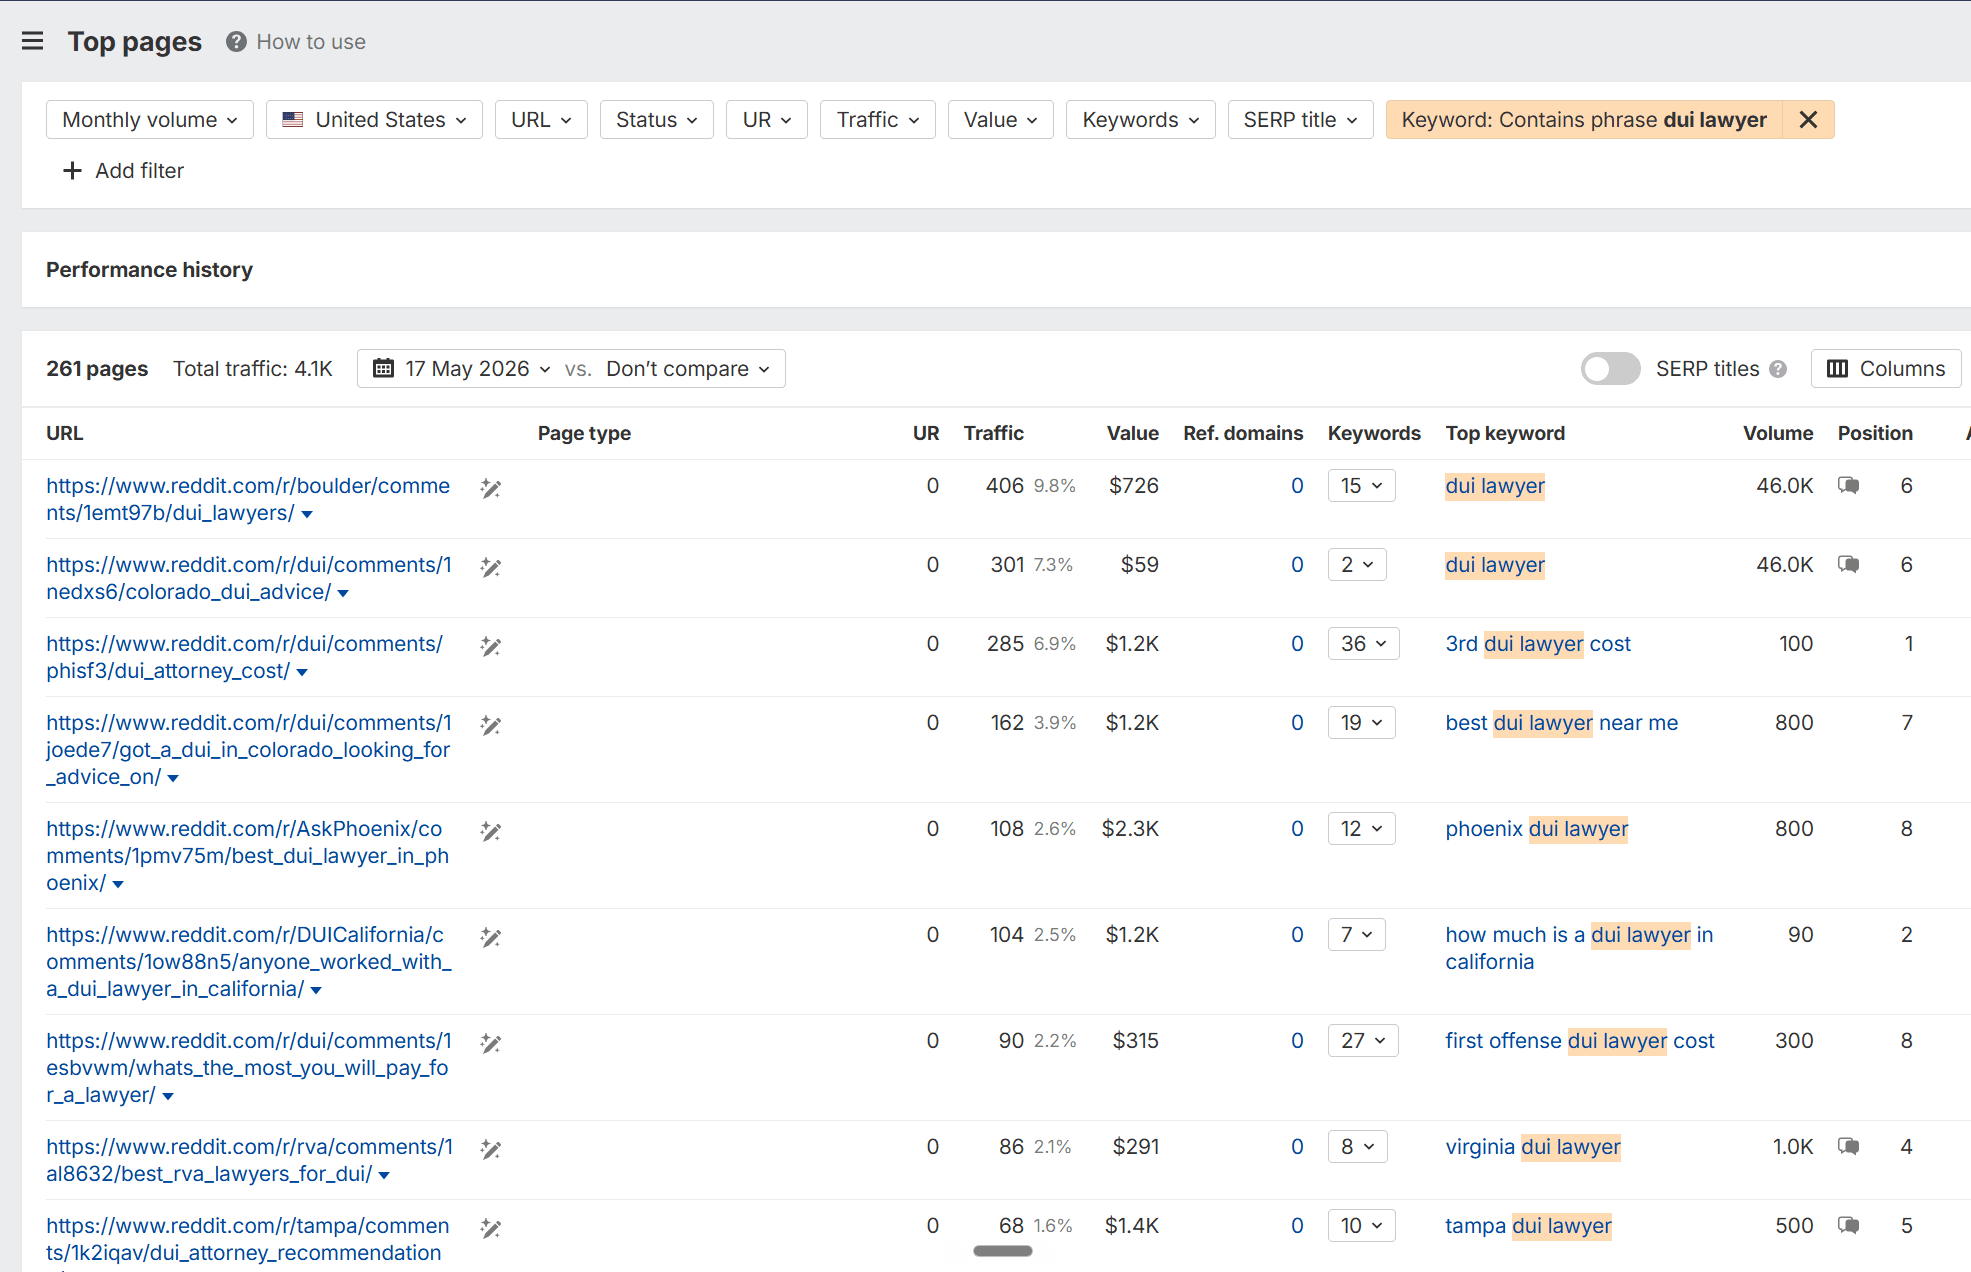Sort the table by Value column
Screen dimensions: 1971x1272
(x=1132, y=433)
